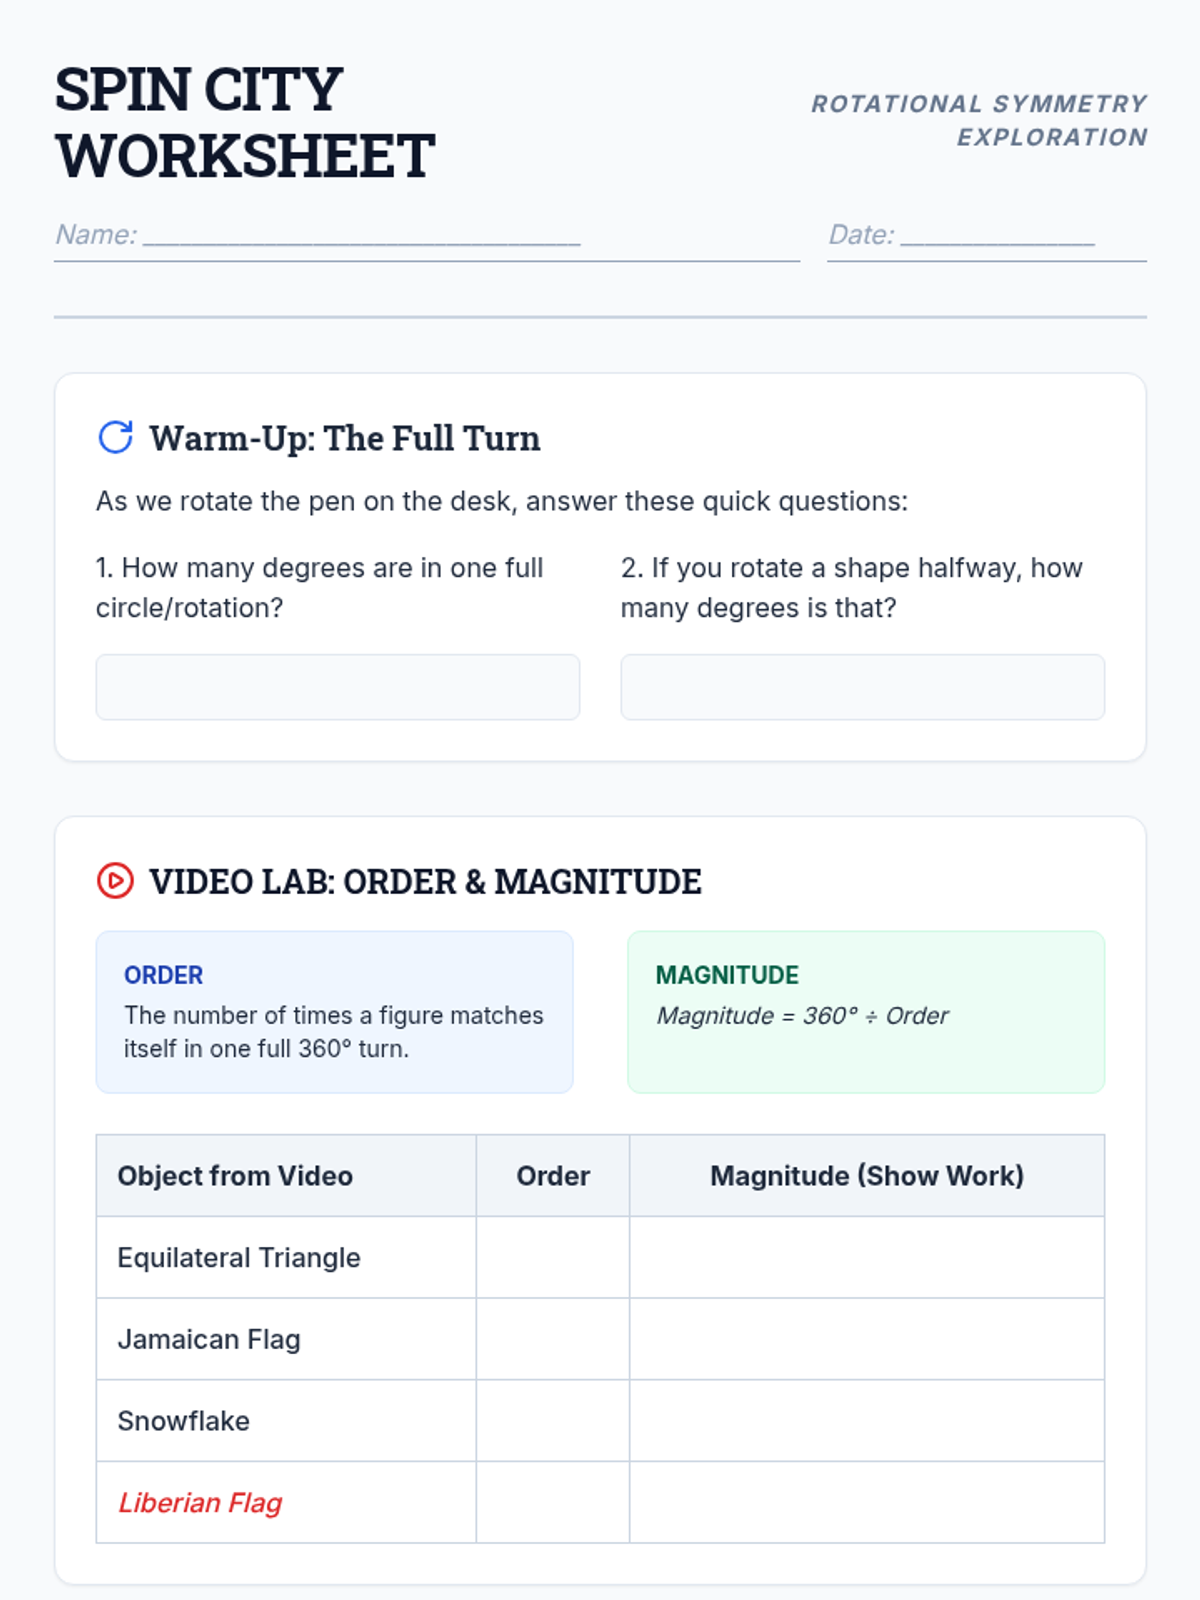Viewport: 1200px width, 1600px height.
Task: Click the Magnitude (Show Work) column header
Action: [867, 1176]
